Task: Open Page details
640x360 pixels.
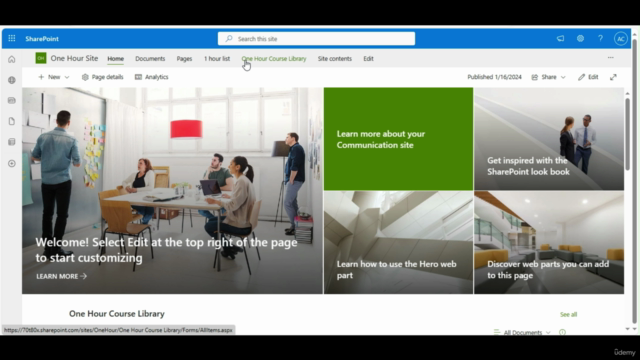Action: pos(102,77)
